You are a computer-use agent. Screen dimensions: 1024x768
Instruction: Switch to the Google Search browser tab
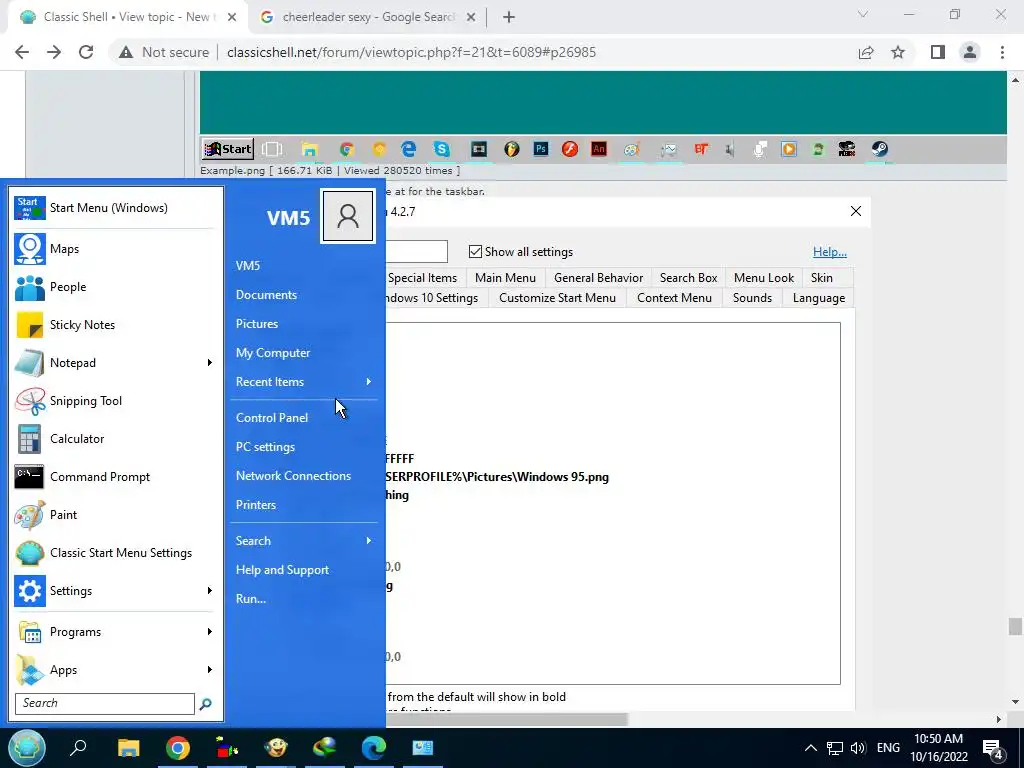[367, 17]
